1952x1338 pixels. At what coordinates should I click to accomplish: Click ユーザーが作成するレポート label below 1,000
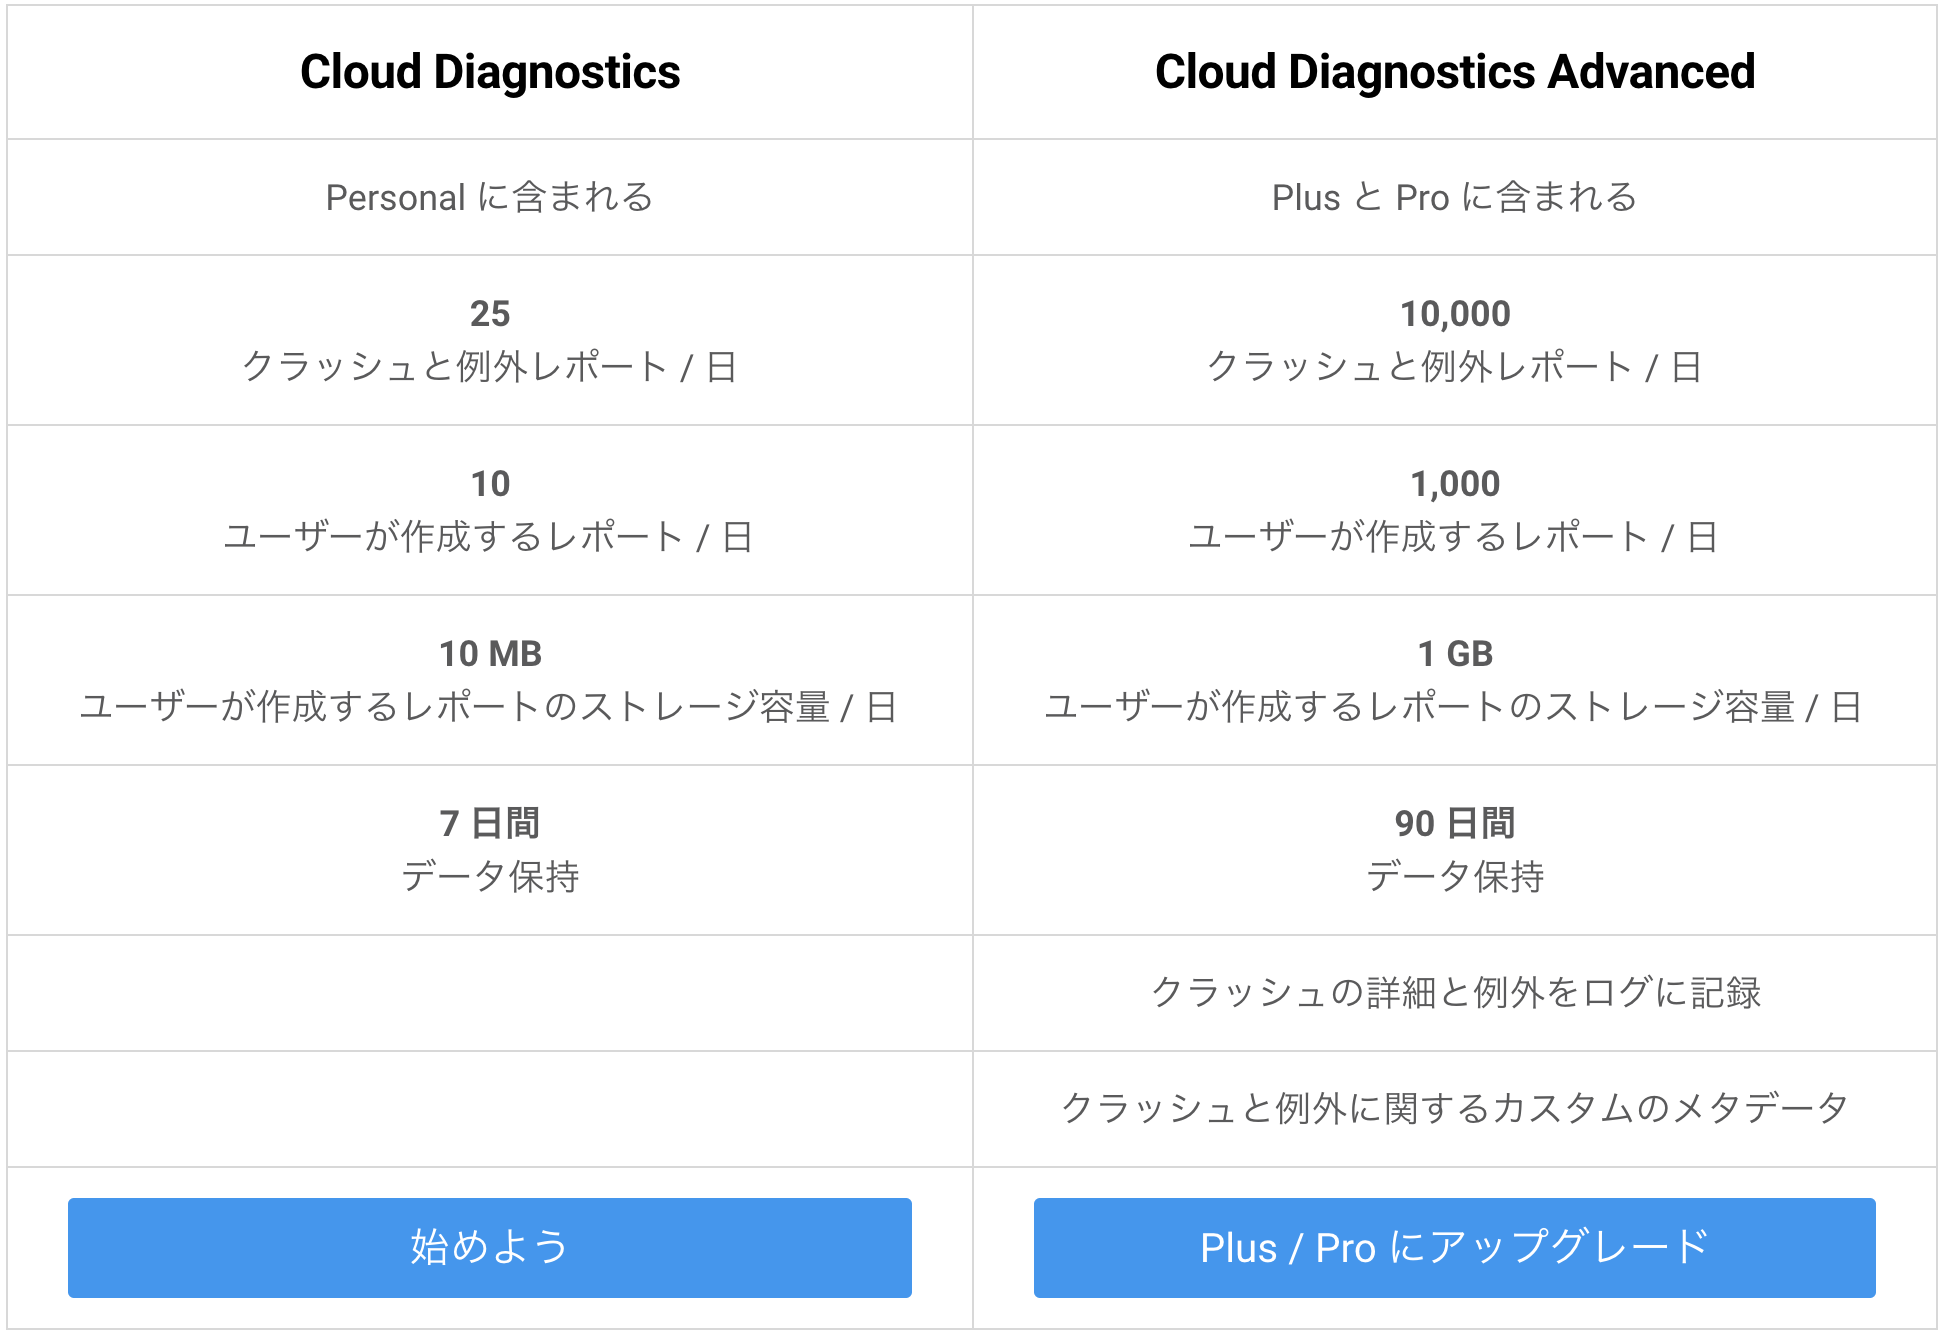tap(1453, 537)
